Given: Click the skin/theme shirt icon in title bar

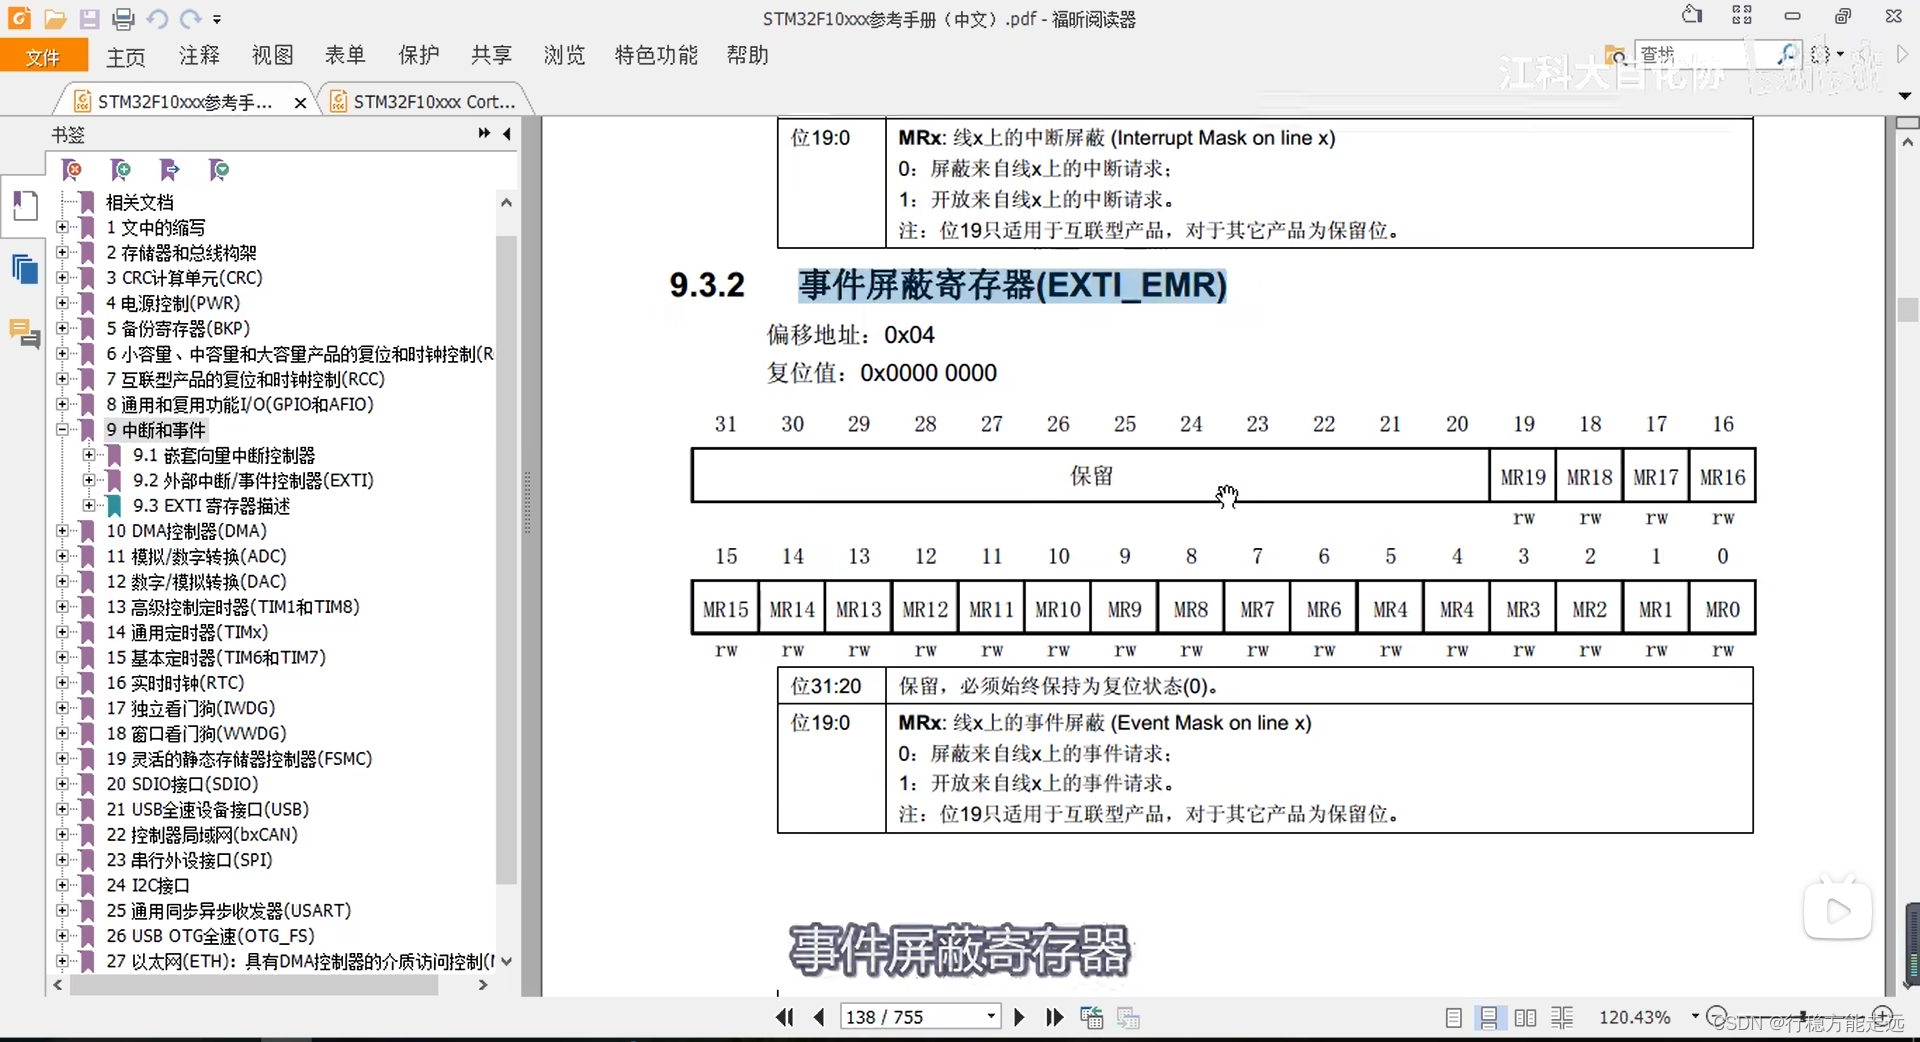Looking at the screenshot, I should click(1692, 15).
